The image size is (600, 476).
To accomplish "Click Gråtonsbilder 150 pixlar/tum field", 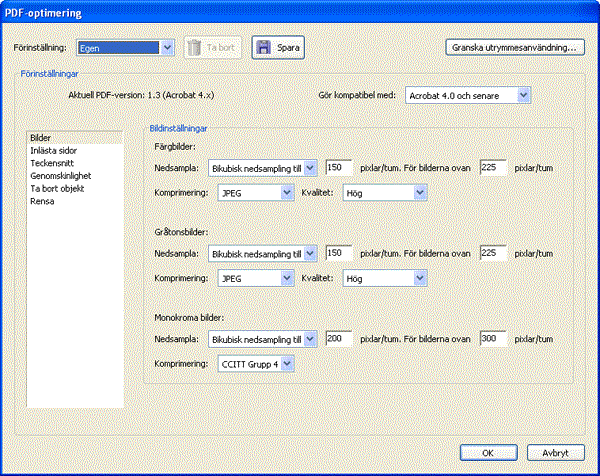I will [339, 253].
